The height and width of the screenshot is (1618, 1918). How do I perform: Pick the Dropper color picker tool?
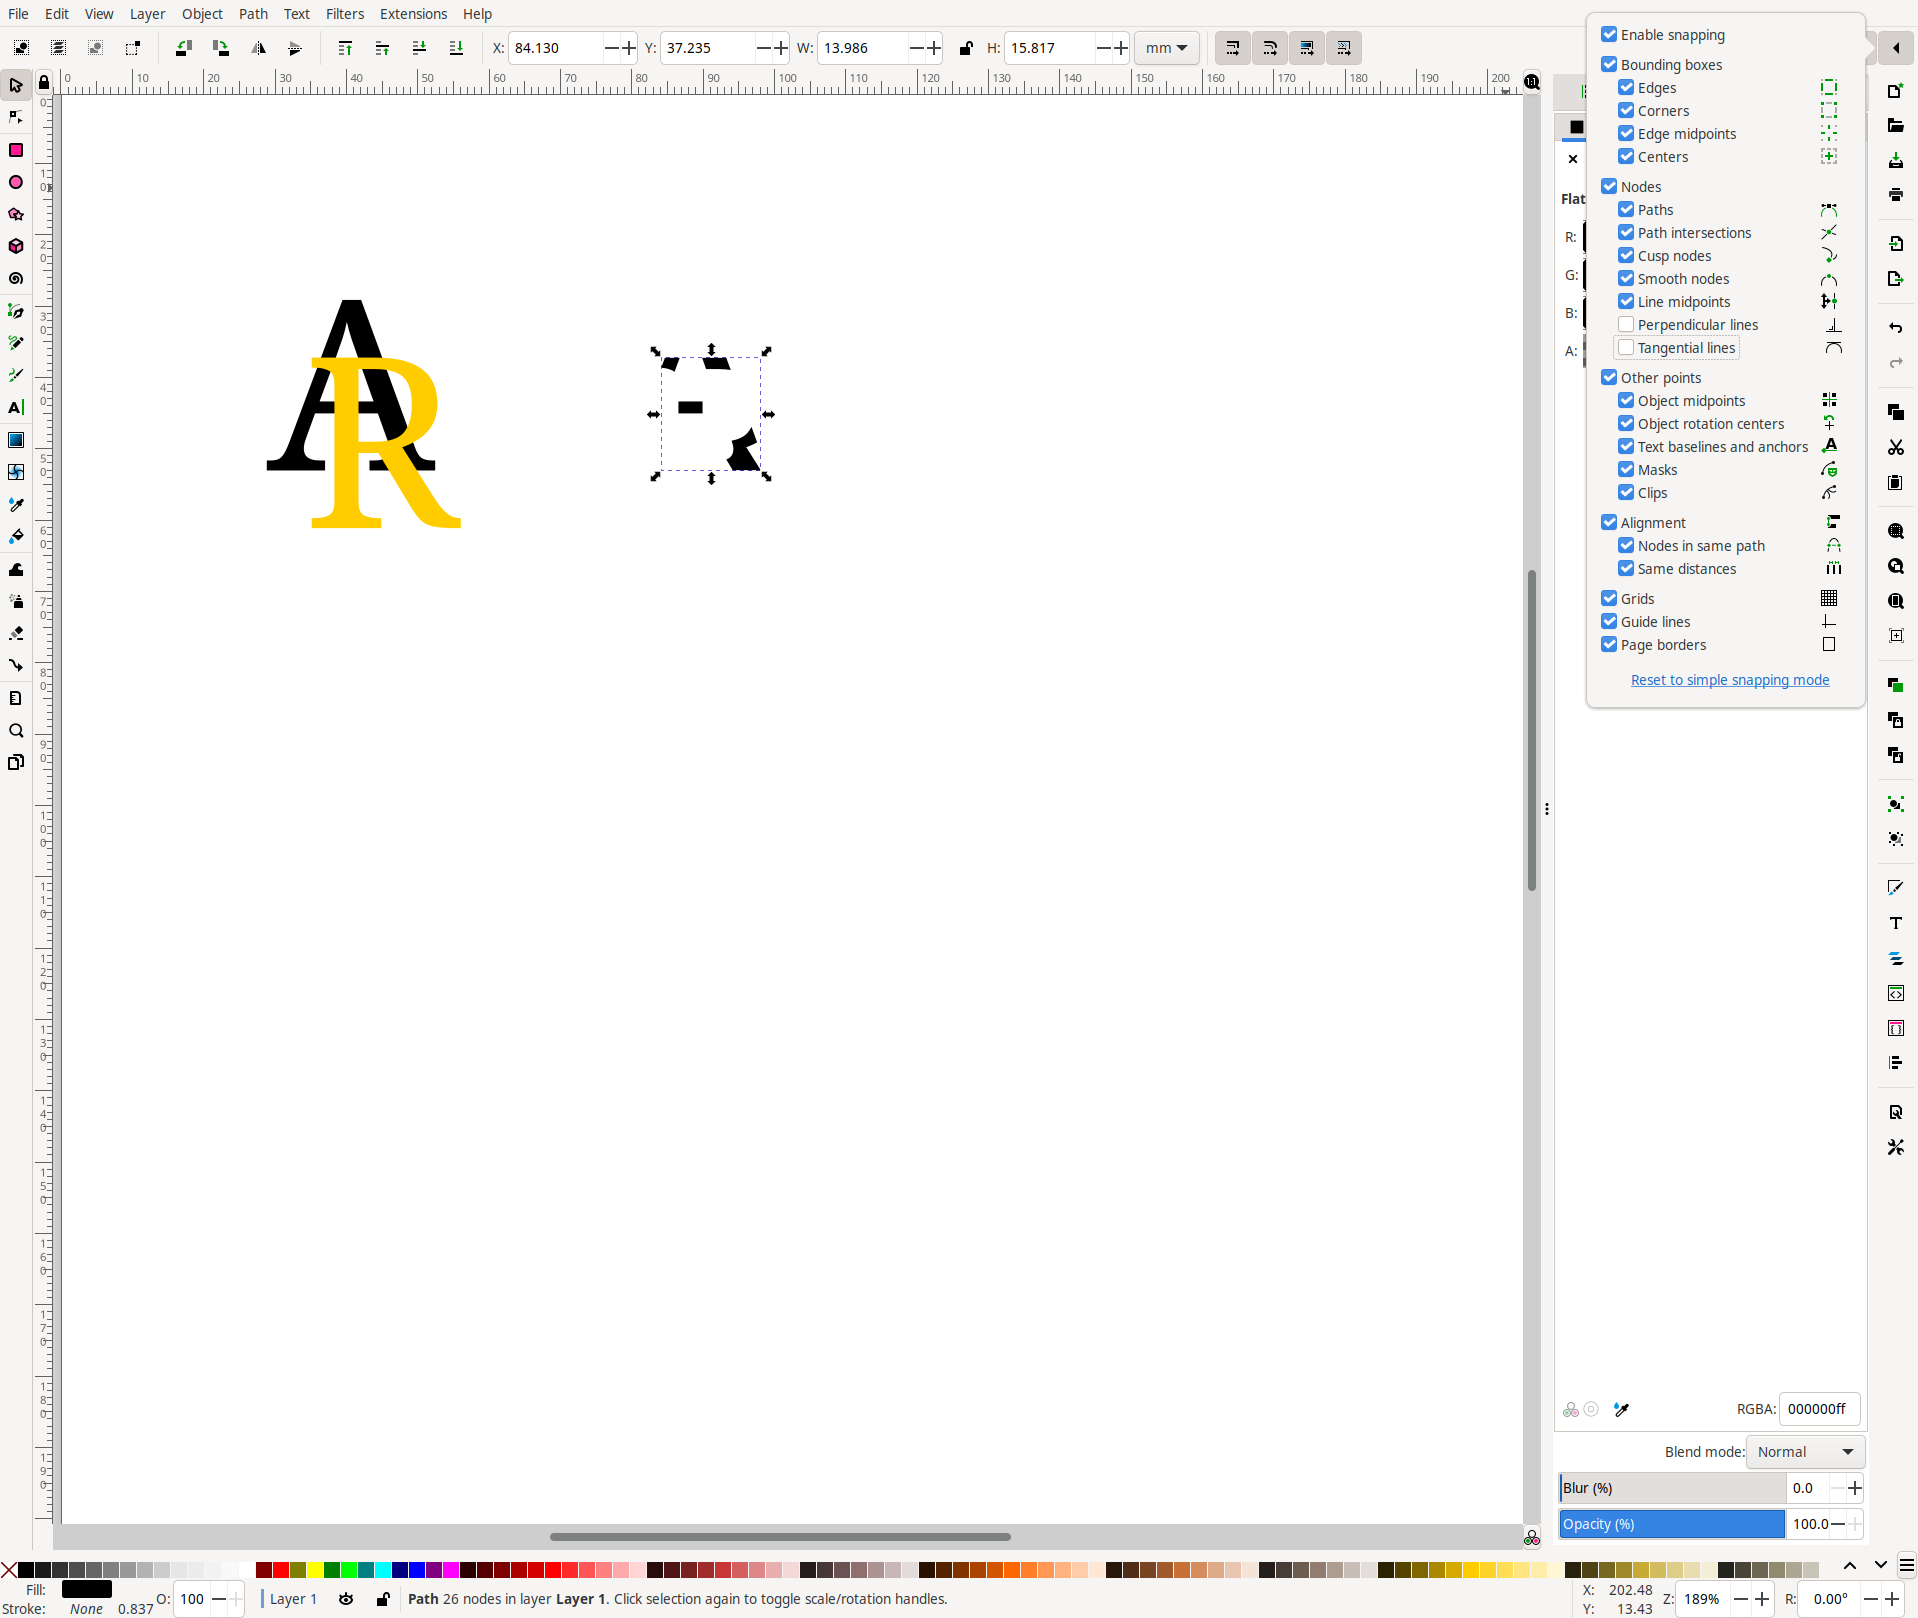(x=16, y=505)
